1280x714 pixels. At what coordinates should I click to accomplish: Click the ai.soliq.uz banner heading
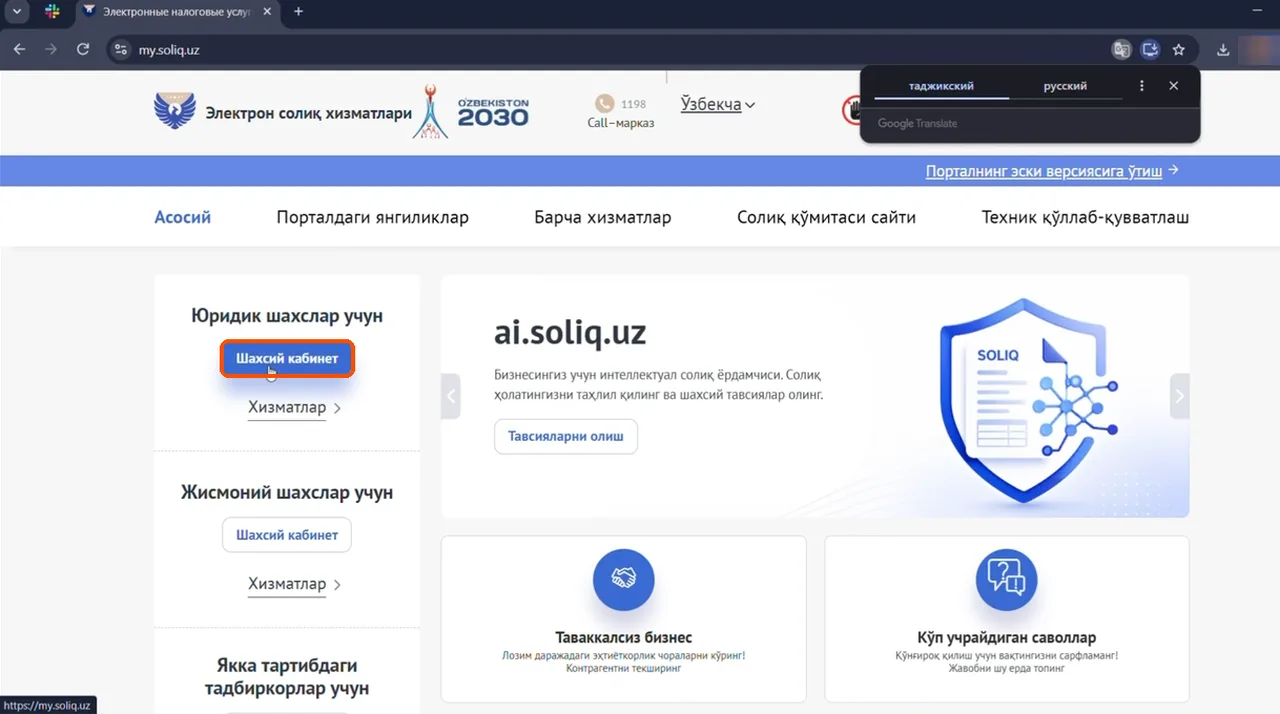[570, 333]
